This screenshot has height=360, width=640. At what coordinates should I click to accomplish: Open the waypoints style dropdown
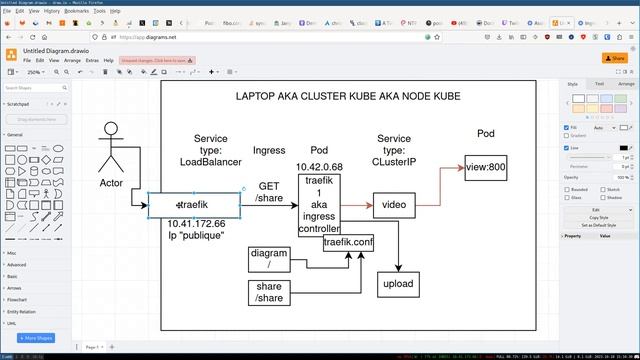pos(195,72)
